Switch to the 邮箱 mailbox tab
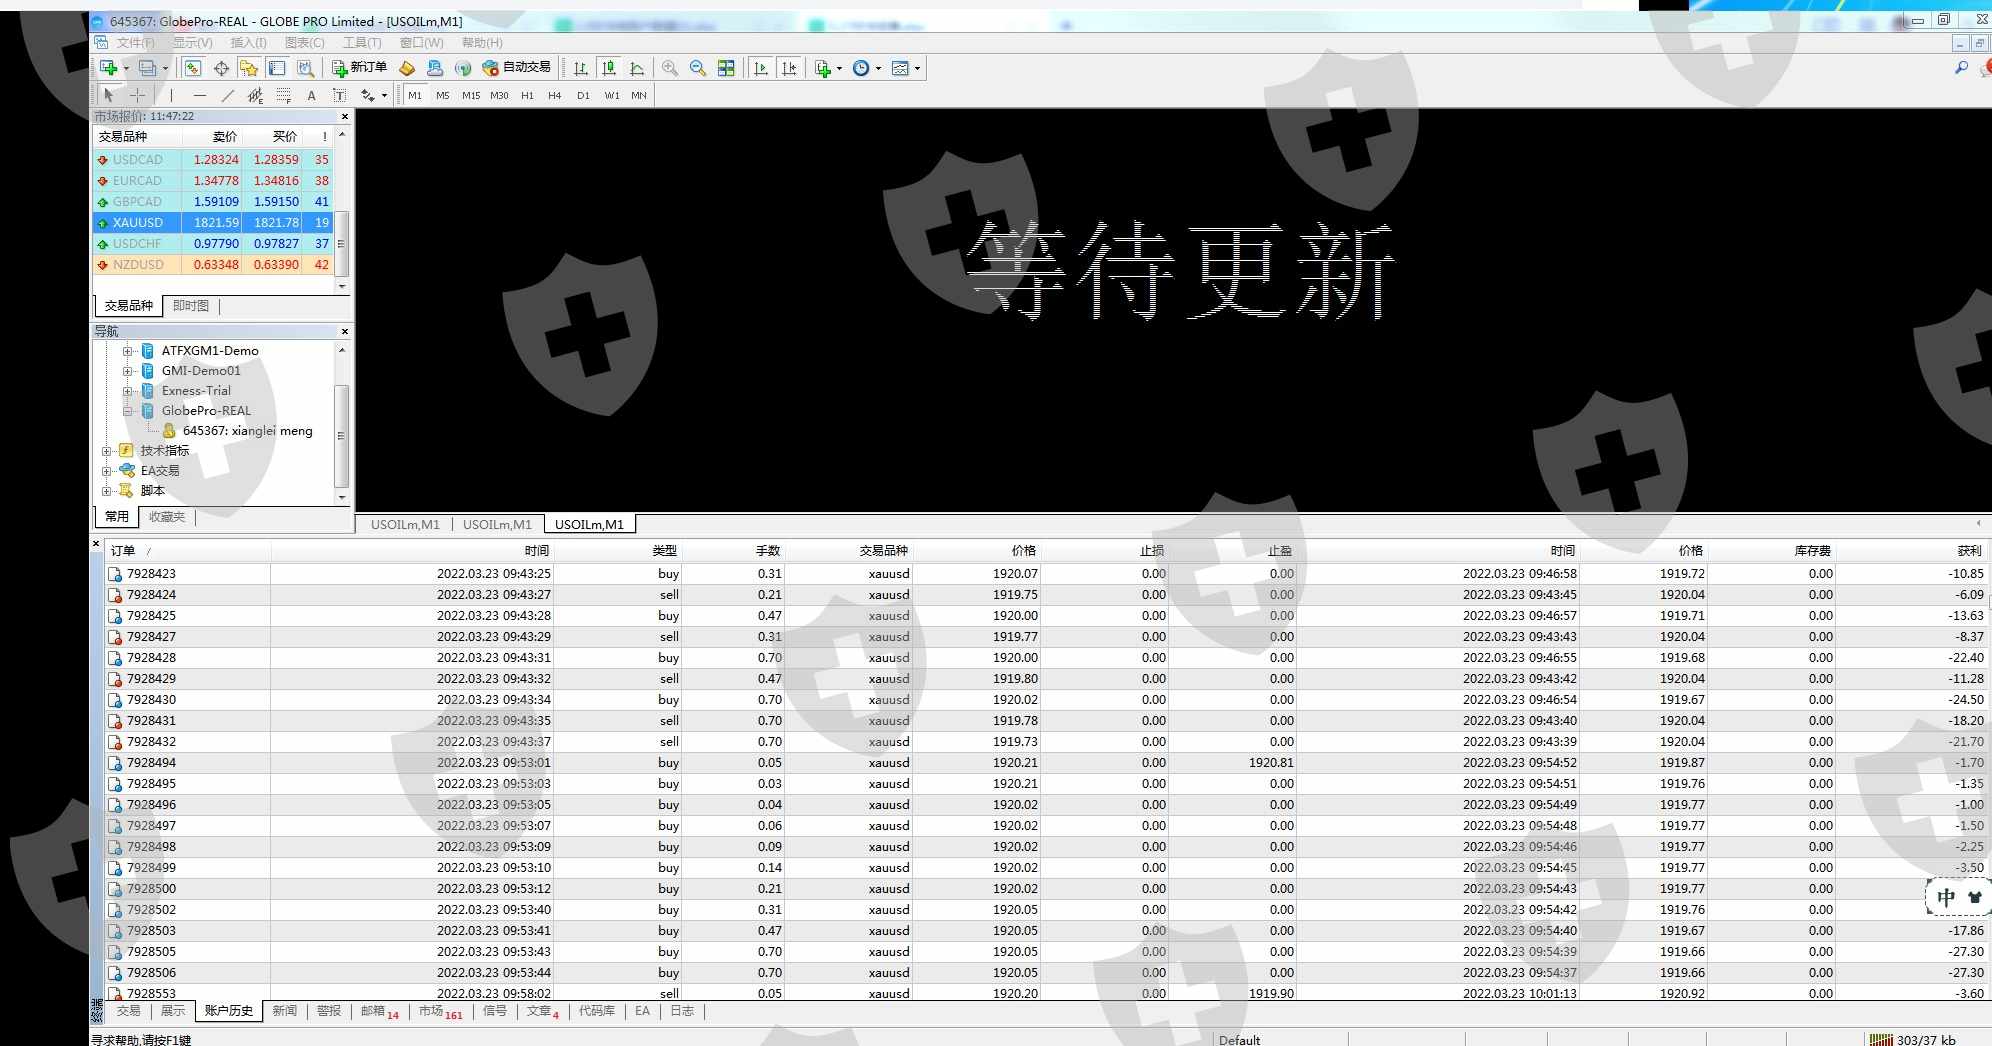The height and width of the screenshot is (1046, 1992). click(380, 1012)
